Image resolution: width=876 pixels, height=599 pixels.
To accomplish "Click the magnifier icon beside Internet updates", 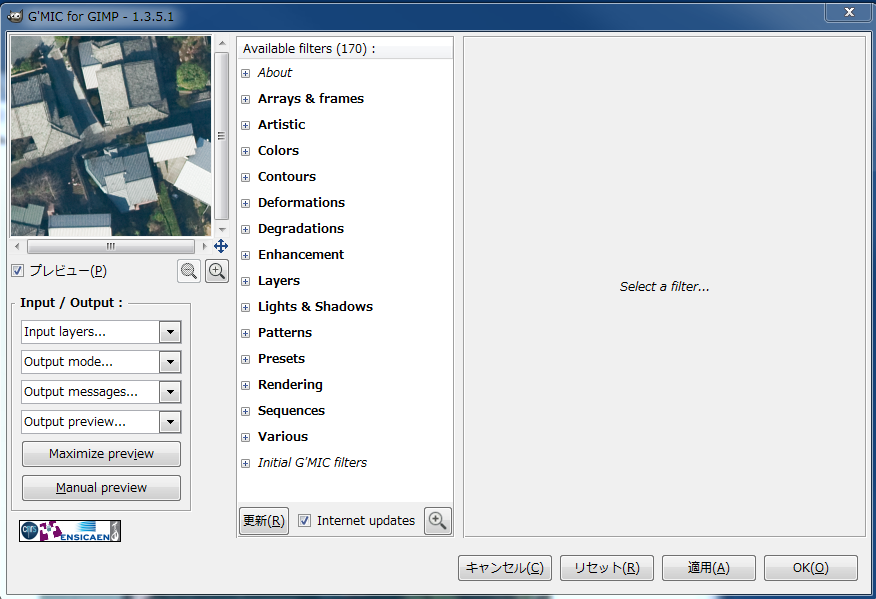I will tap(437, 521).
